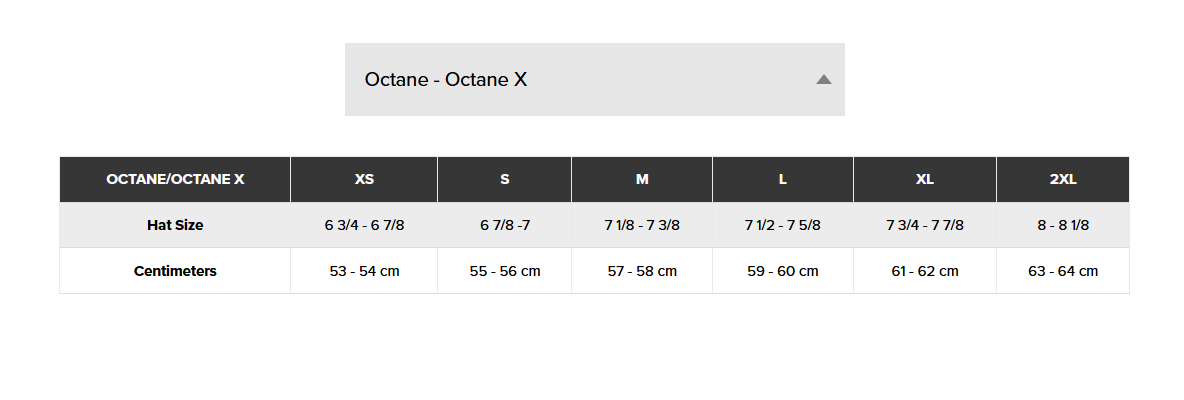This screenshot has width=1184, height=400.
Task: Click the Hat Size row label
Action: (x=175, y=225)
